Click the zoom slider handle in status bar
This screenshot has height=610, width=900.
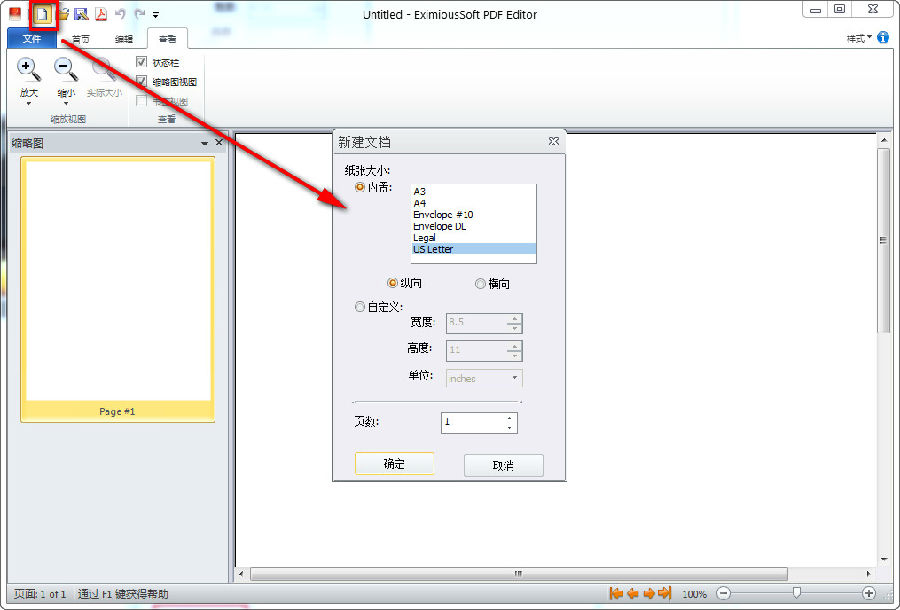pos(796,593)
